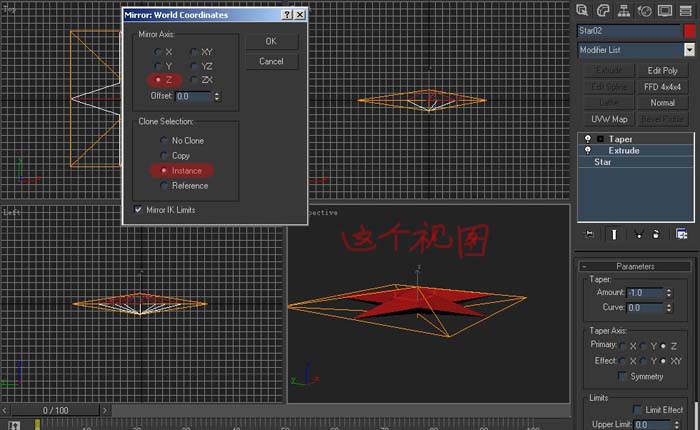Choose Reference clone option
This screenshot has width=700, height=430.
164,186
